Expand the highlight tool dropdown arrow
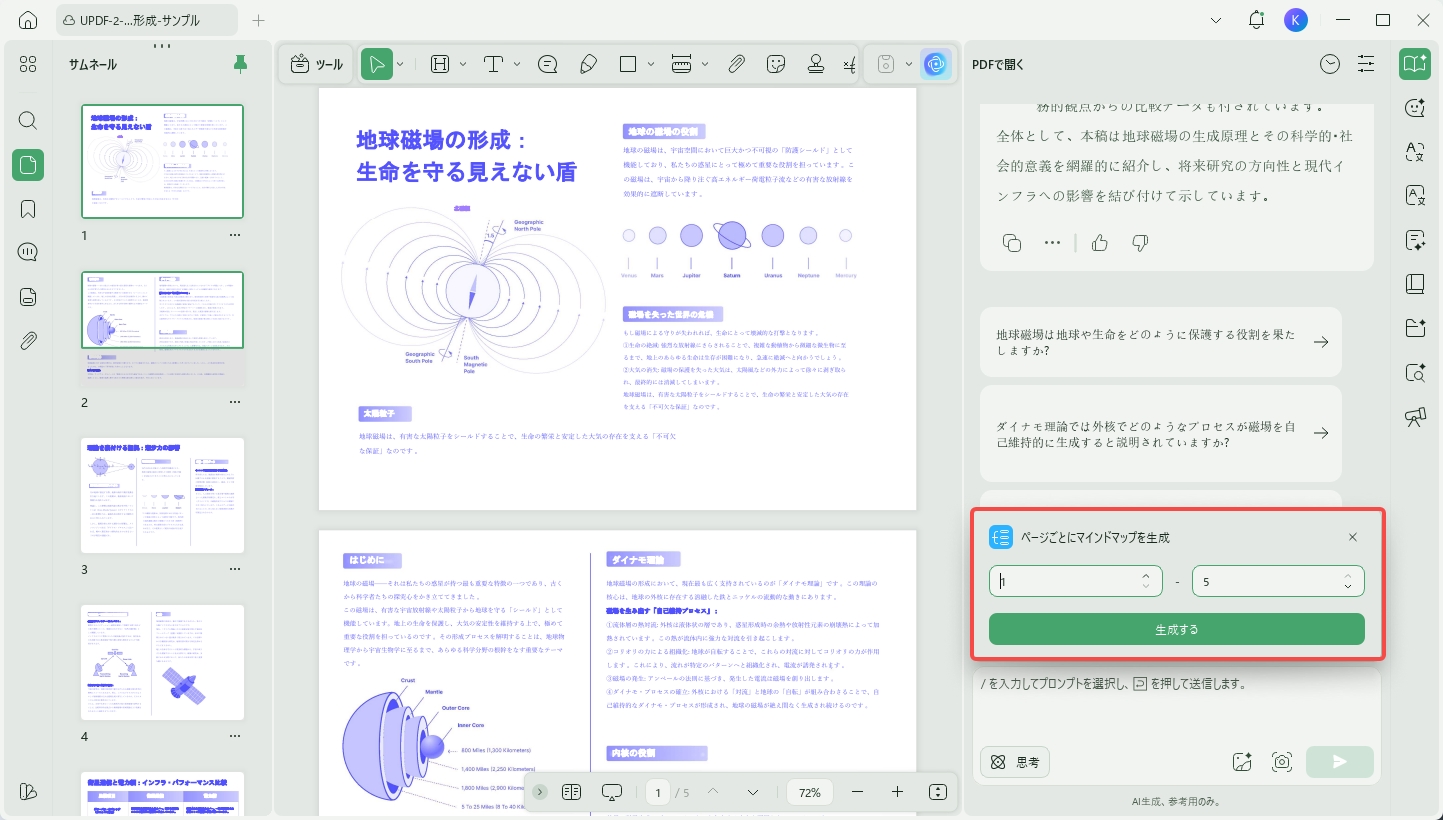The image size is (1443, 820). point(463,64)
